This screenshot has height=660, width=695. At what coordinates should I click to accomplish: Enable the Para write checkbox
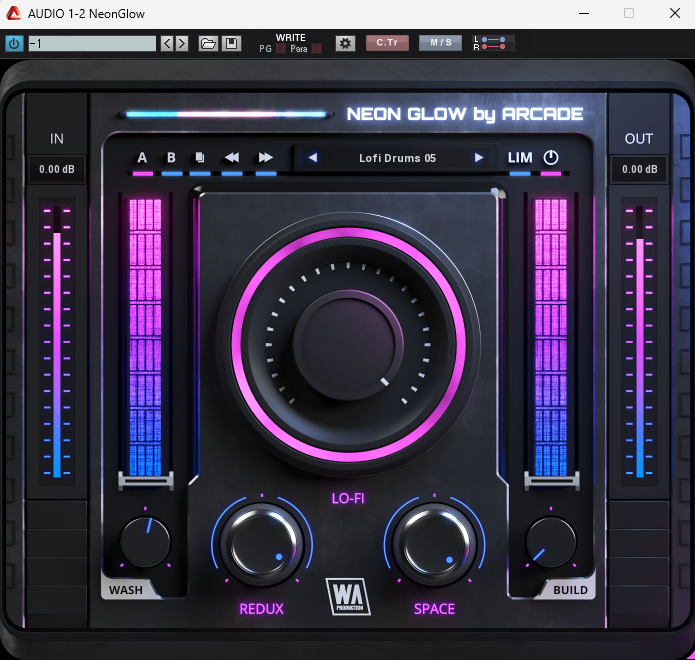(316, 49)
